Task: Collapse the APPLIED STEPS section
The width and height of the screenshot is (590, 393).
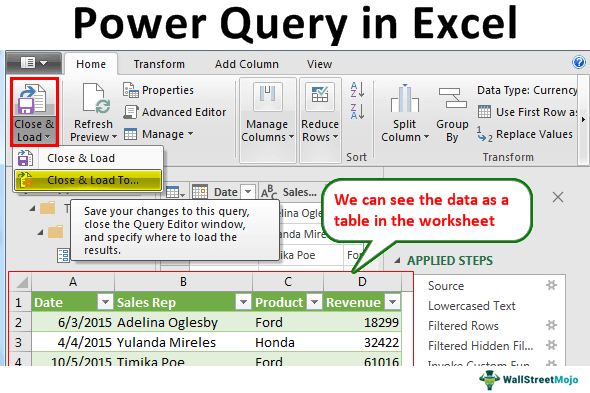Action: pyautogui.click(x=397, y=260)
